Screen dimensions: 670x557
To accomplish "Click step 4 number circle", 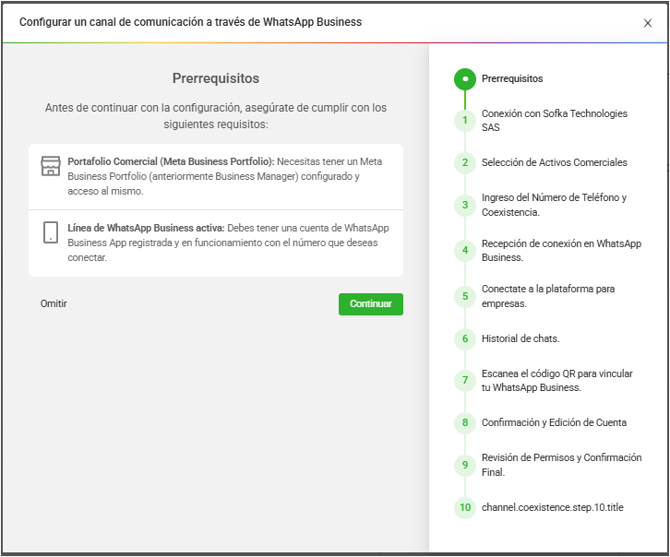I will (464, 250).
